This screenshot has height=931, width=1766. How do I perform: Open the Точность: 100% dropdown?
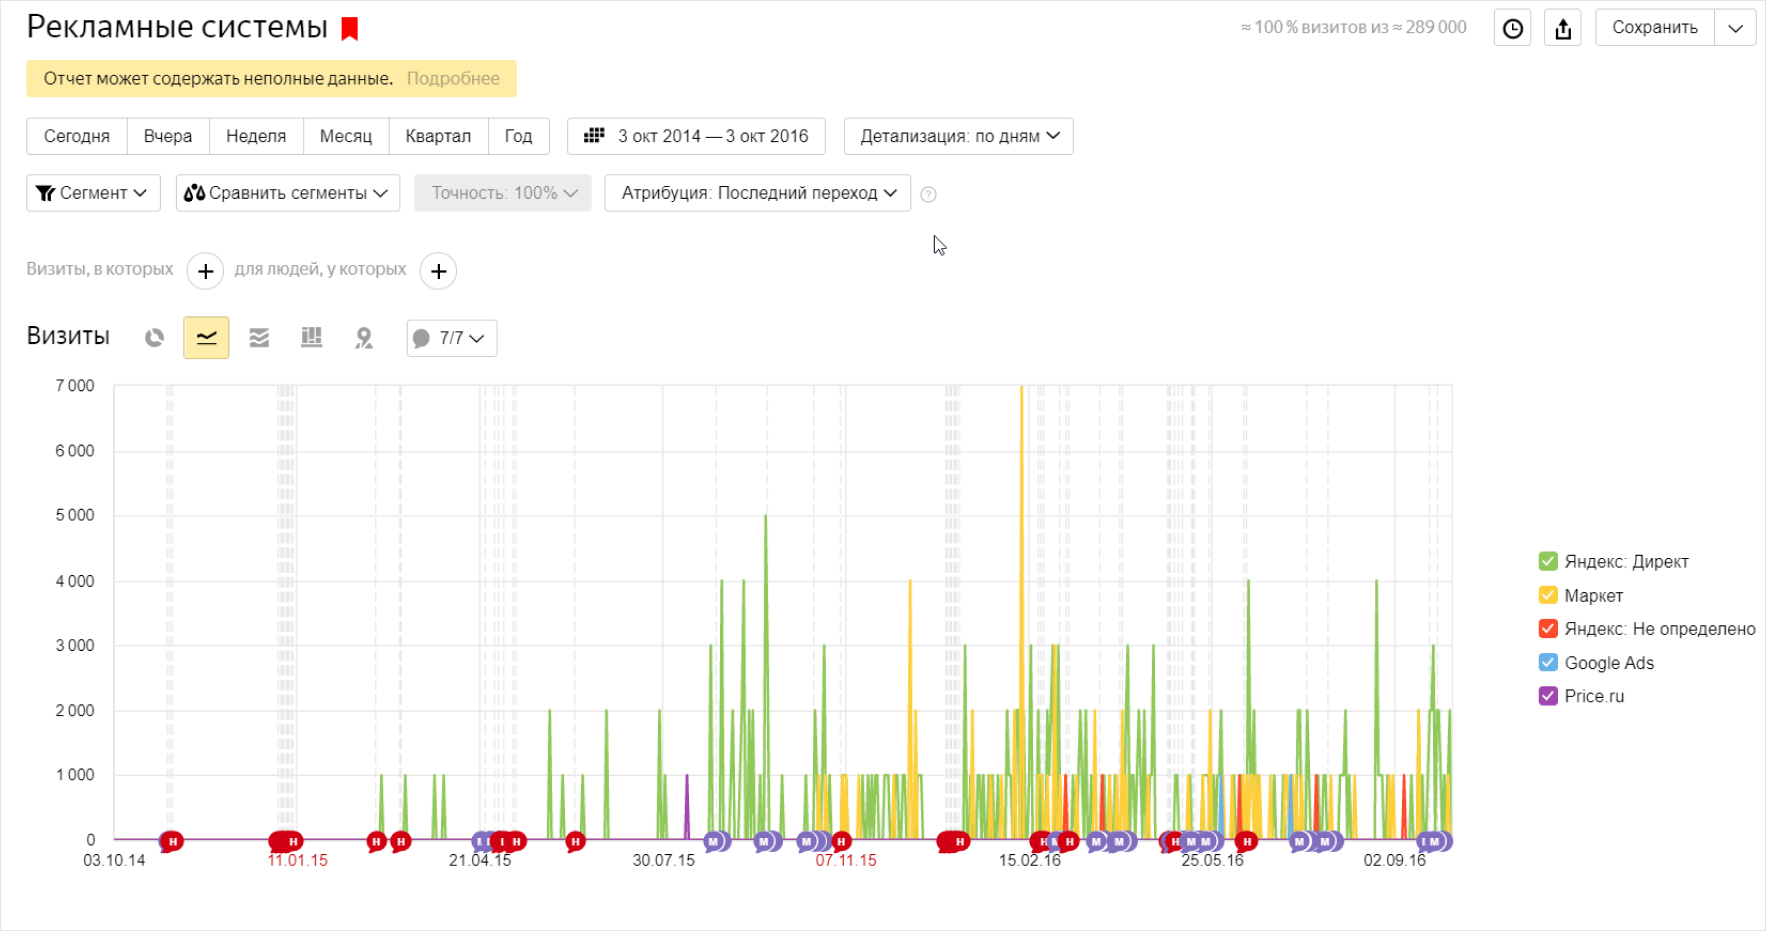pos(503,193)
